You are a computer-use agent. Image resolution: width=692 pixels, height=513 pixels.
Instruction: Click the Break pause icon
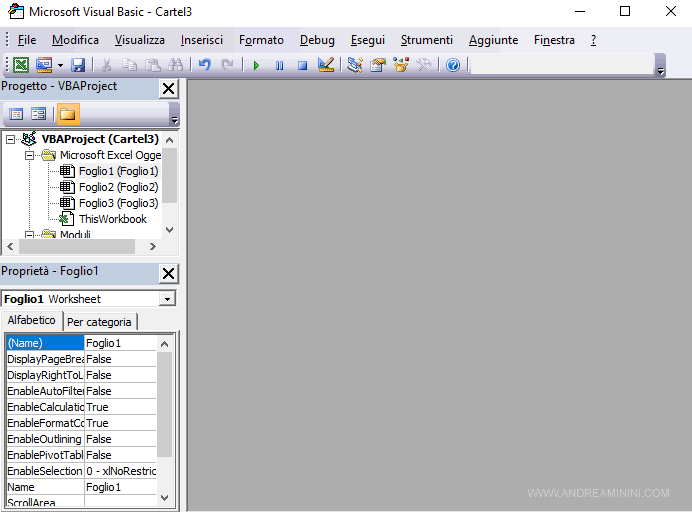[279, 66]
